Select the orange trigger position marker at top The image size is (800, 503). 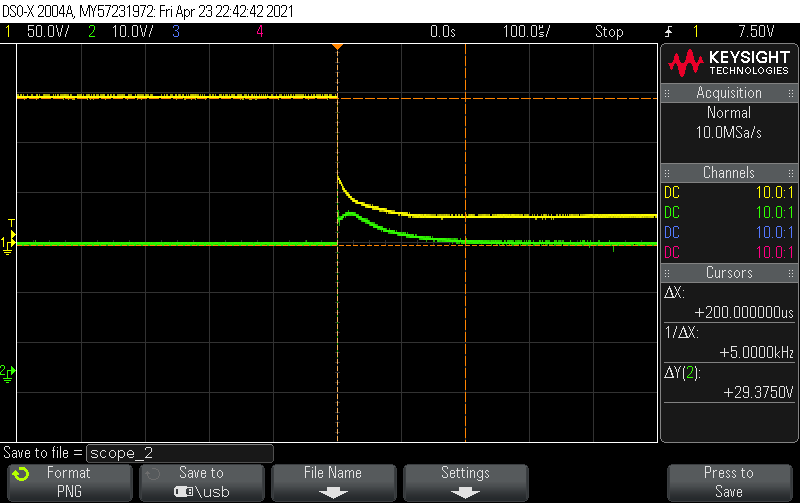tap(337, 47)
